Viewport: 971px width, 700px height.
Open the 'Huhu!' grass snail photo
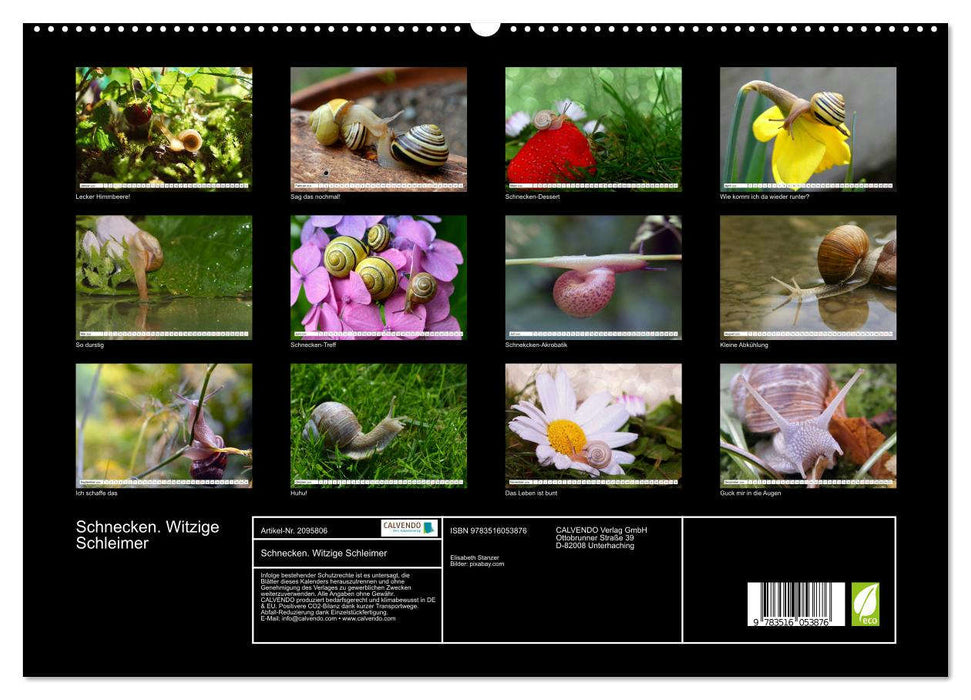click(377, 425)
